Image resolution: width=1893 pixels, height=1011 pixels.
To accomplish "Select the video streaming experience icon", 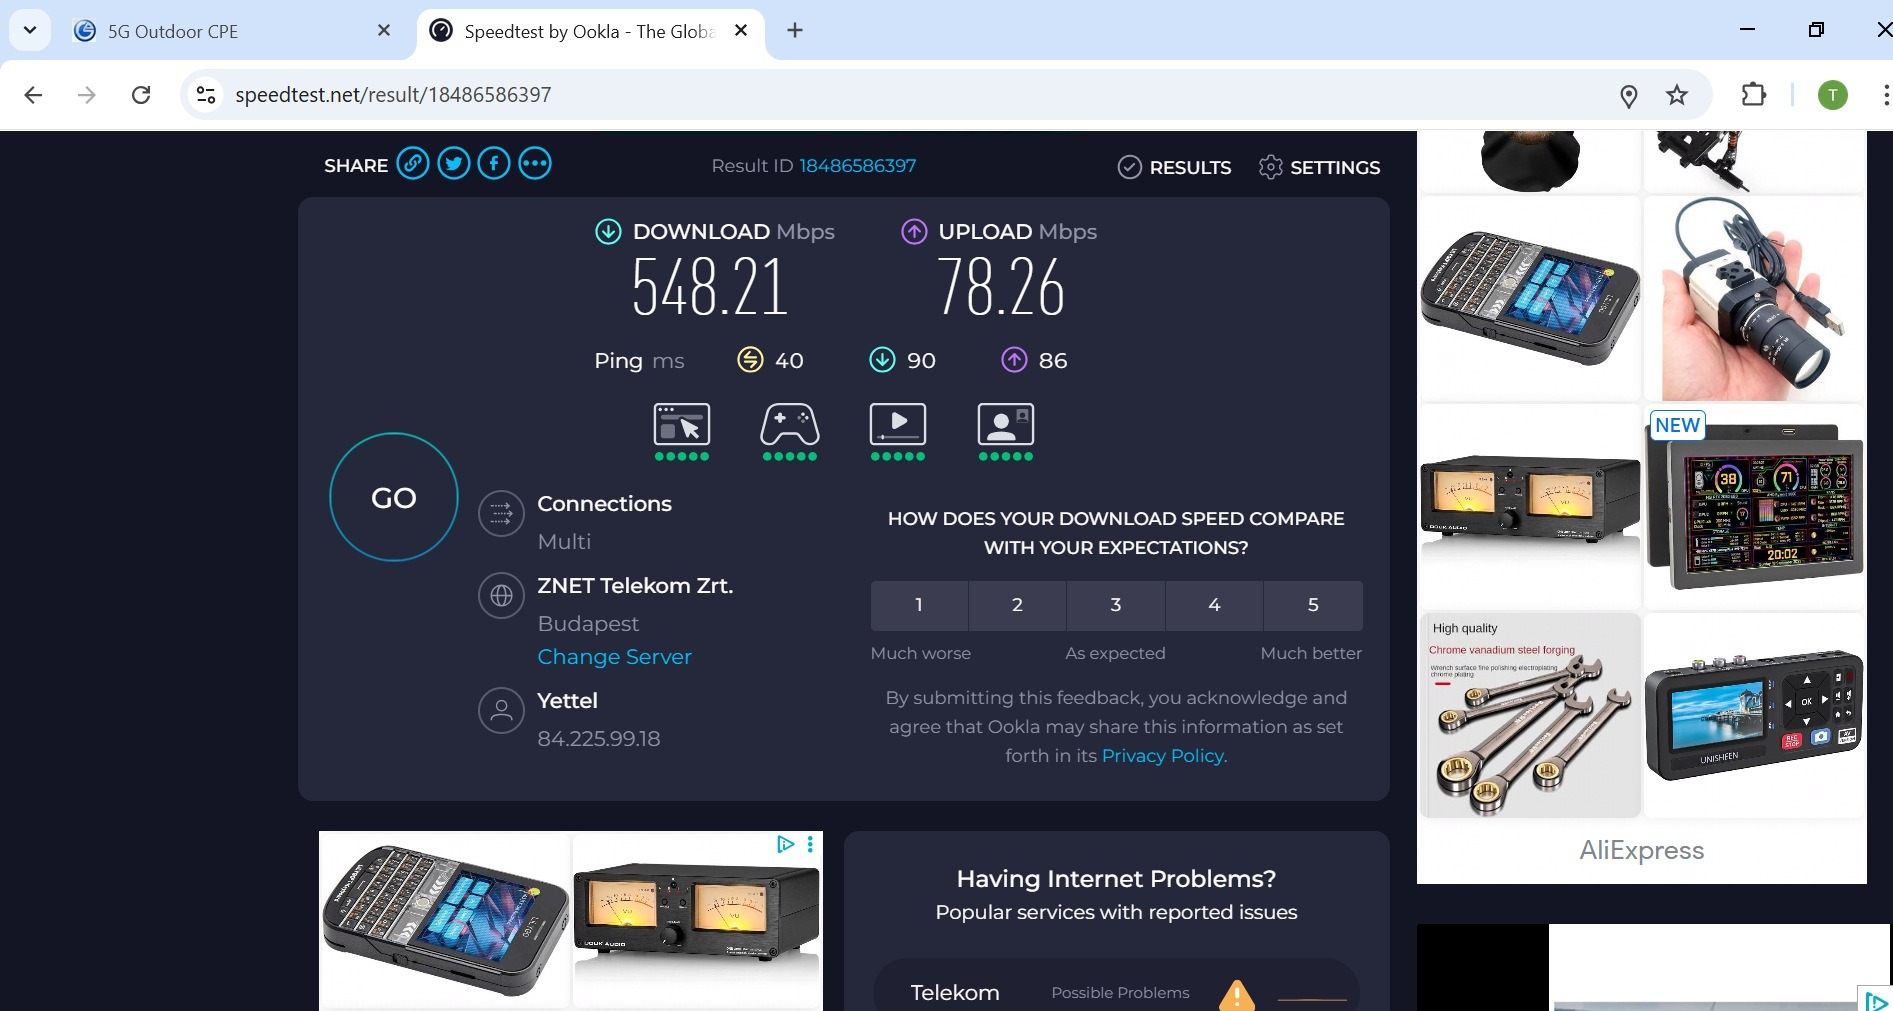I will pyautogui.click(x=898, y=425).
